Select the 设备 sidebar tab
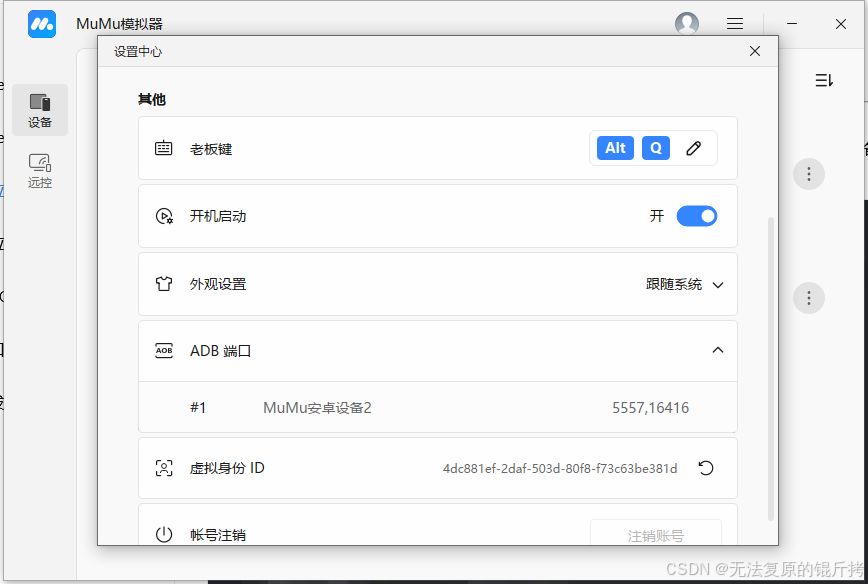868x584 pixels. [x=40, y=110]
